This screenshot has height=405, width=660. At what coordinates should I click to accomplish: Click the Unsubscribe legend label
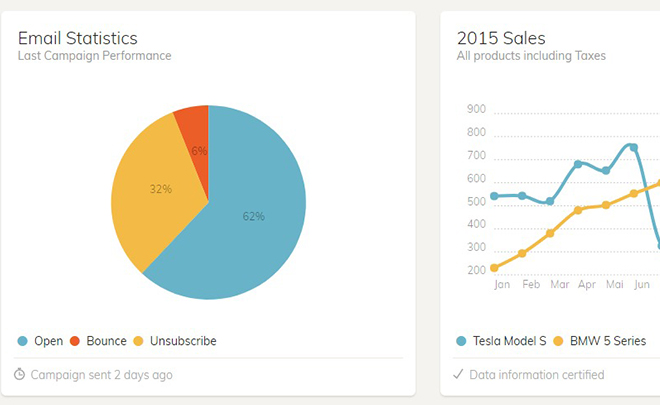(183, 341)
